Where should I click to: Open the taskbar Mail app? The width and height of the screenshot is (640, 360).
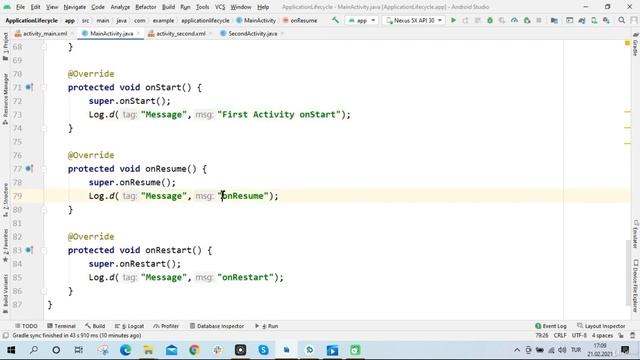pyautogui.click(x=171, y=350)
